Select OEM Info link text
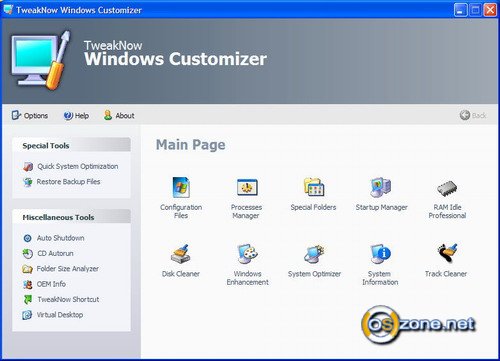The height and width of the screenshot is (361, 500). click(x=51, y=284)
